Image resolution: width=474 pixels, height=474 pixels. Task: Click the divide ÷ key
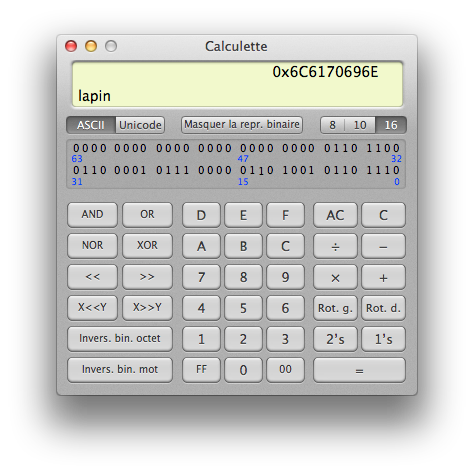pos(335,246)
